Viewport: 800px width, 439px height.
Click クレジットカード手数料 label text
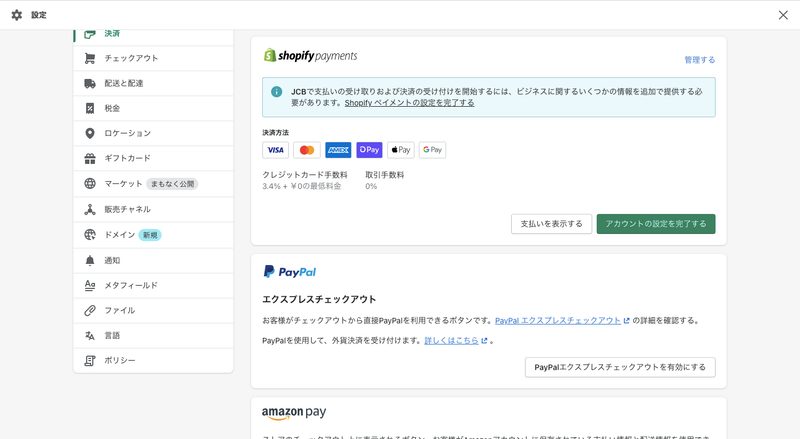[x=305, y=175]
